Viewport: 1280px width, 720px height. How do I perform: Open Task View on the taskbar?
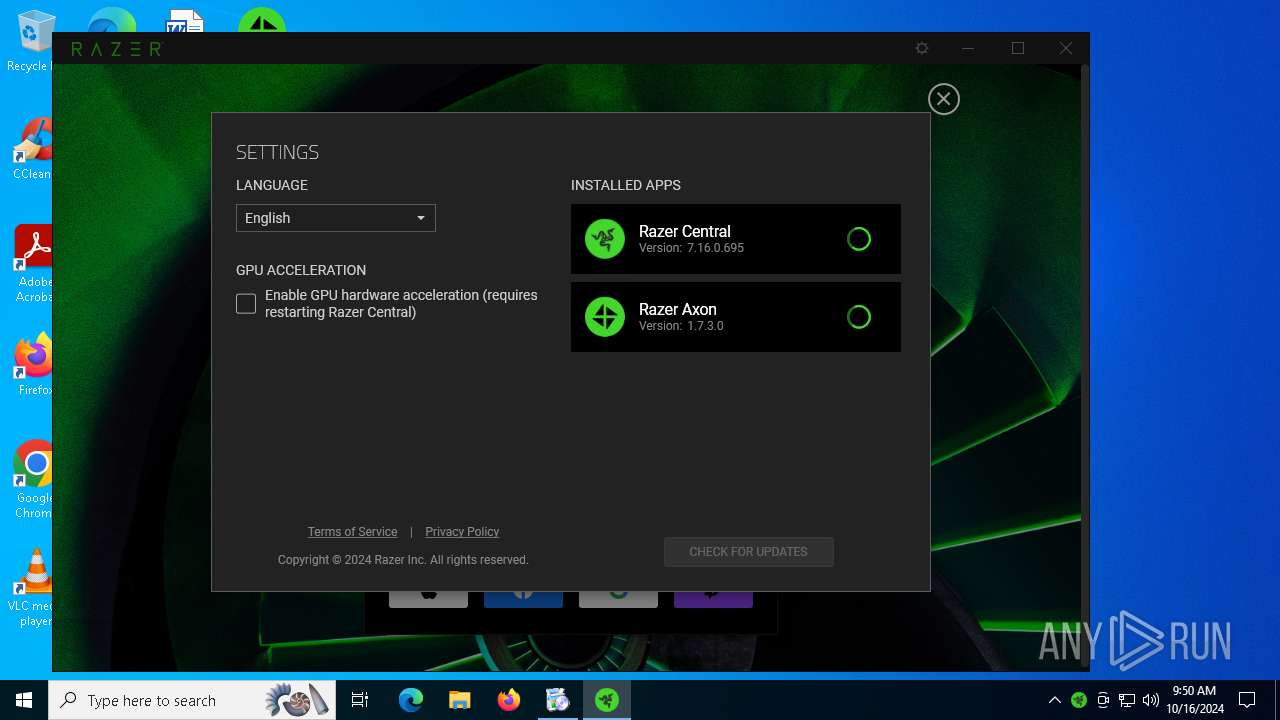(360, 700)
